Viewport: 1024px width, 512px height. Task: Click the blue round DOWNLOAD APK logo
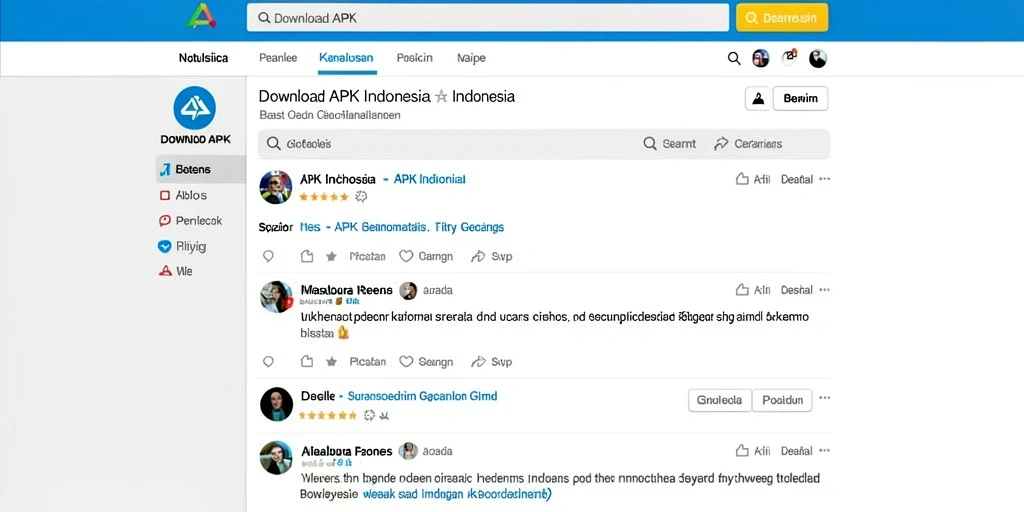click(x=195, y=108)
